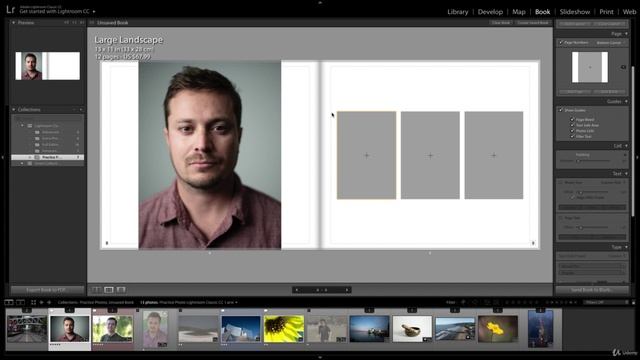Toggle the Show Guides checkbox

[x=561, y=110]
